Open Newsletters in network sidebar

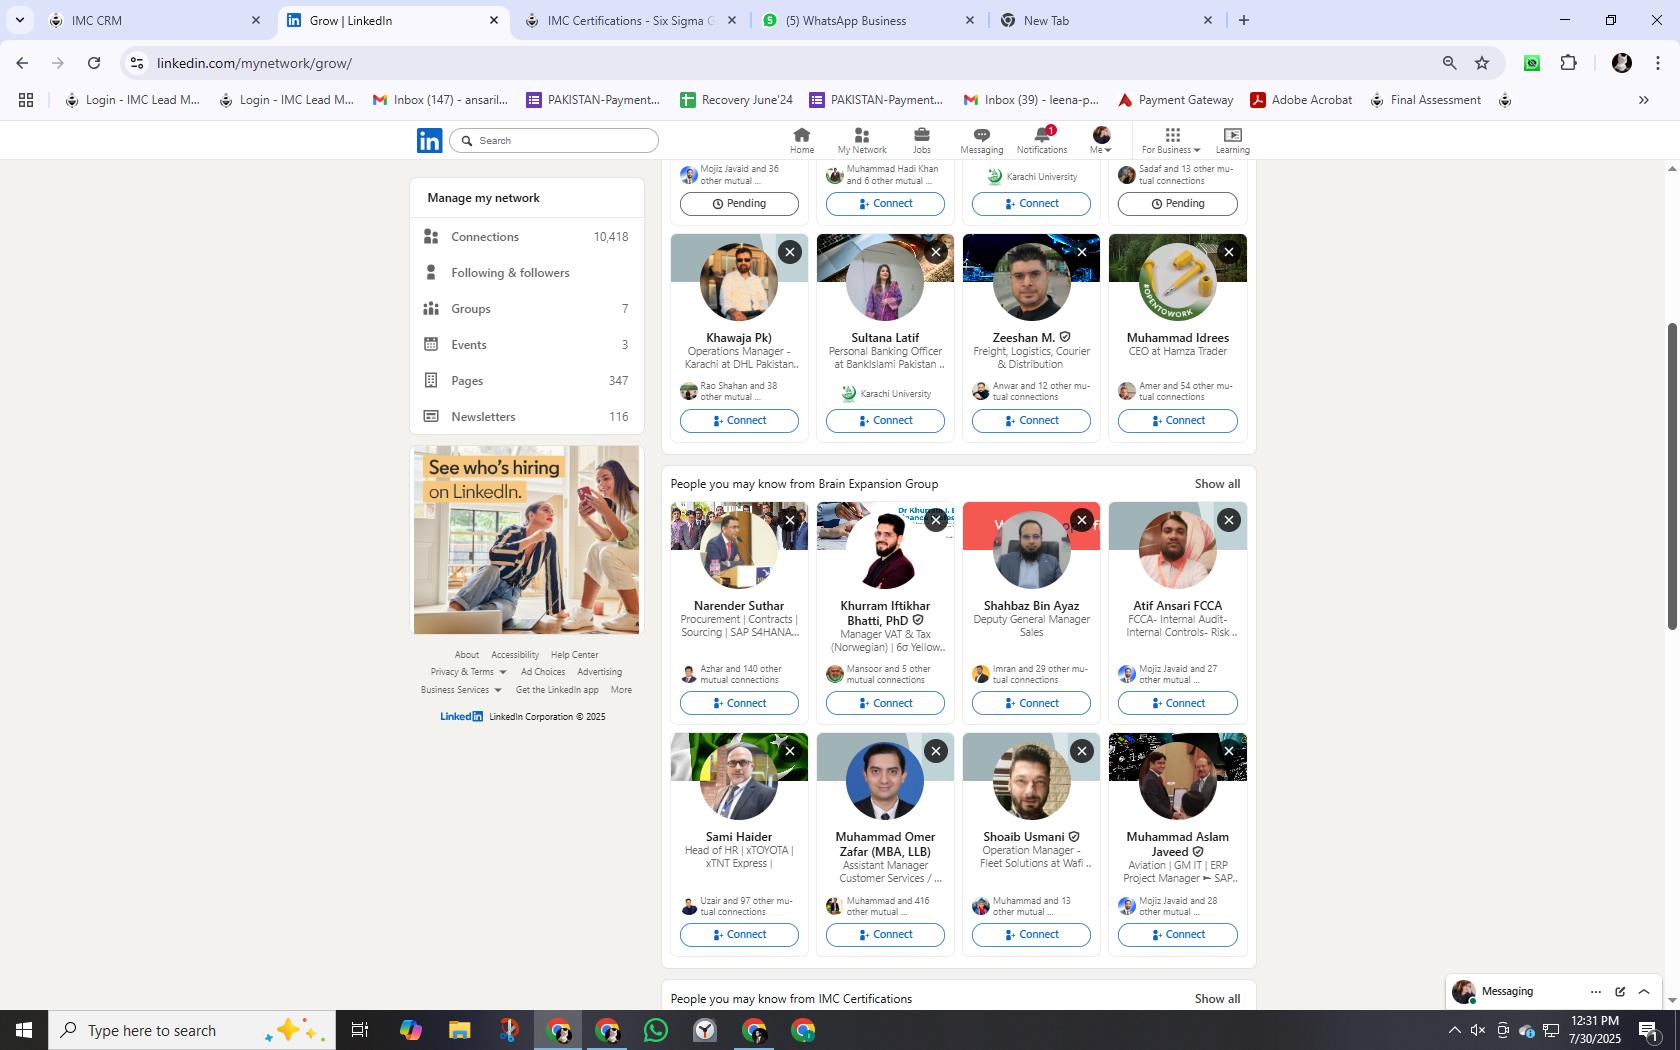tap(527, 417)
